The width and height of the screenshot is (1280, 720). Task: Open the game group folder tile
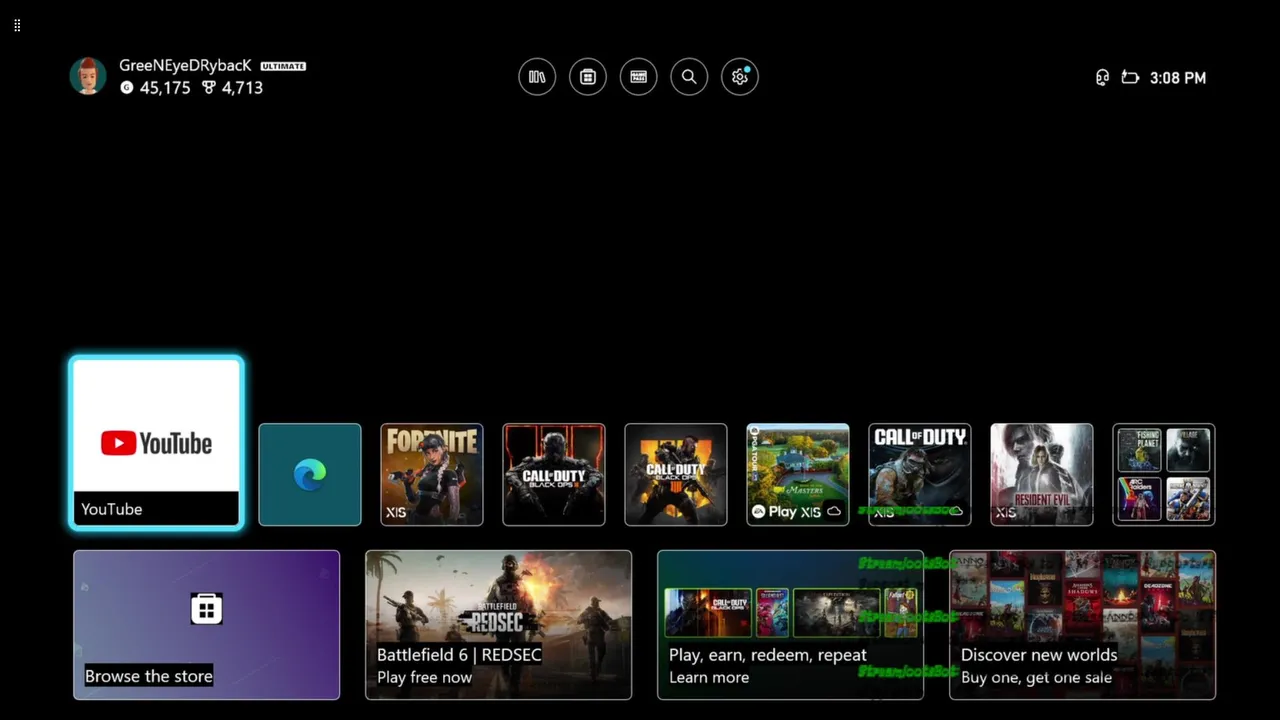1164,474
